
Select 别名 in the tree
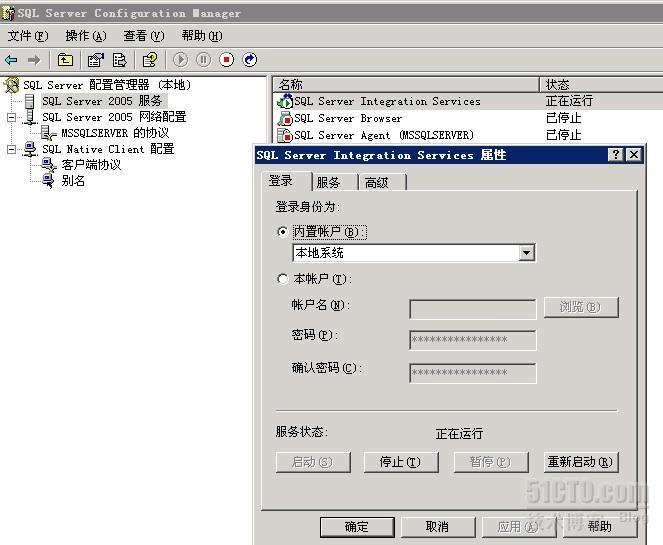click(x=73, y=181)
